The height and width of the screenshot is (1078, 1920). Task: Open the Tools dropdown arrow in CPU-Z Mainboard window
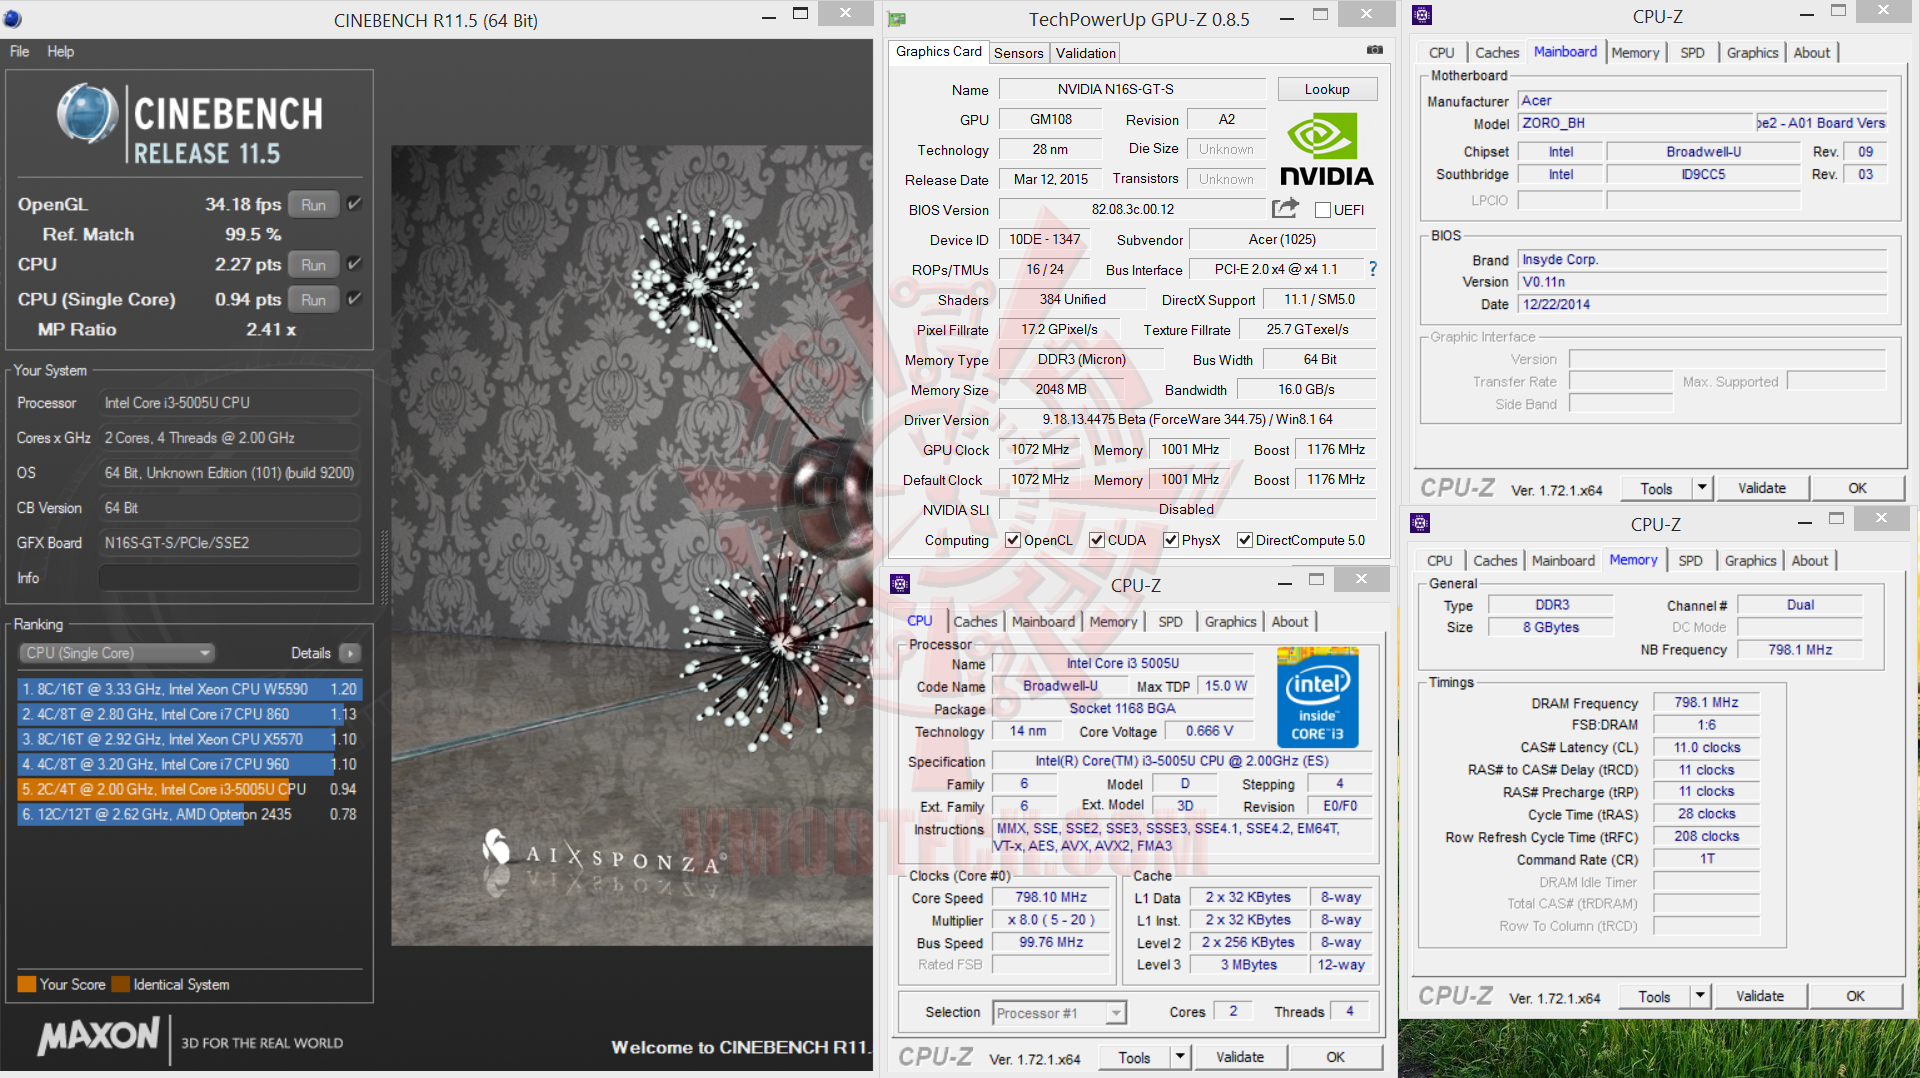tap(1702, 488)
